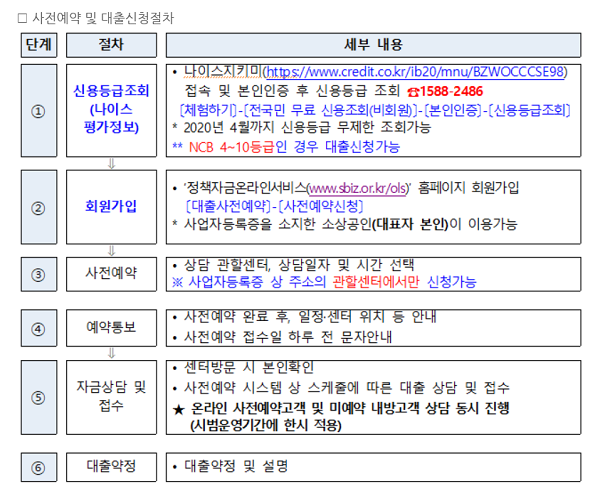
Task: Click the circled number ④ step icon
Action: pos(37,327)
